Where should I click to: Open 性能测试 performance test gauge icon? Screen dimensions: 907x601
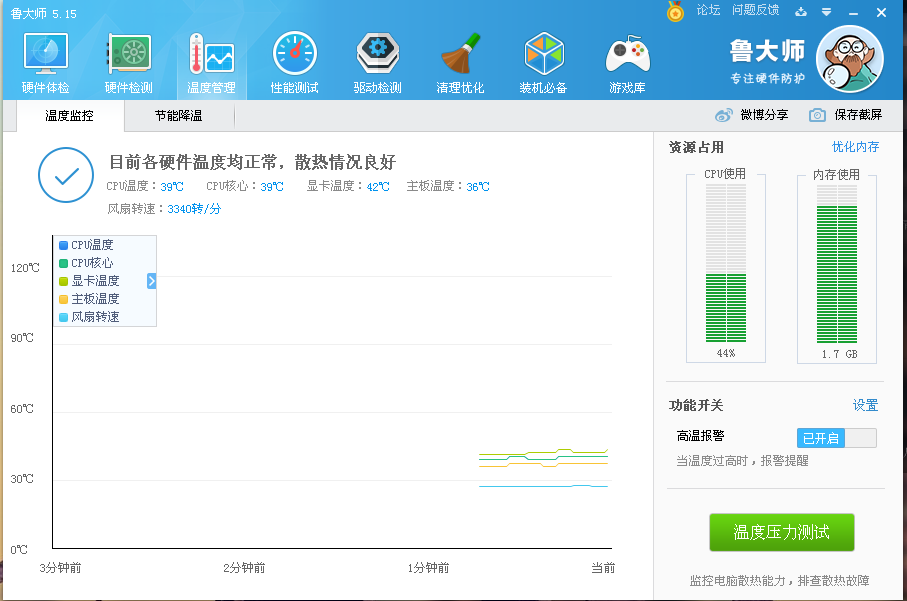click(294, 53)
